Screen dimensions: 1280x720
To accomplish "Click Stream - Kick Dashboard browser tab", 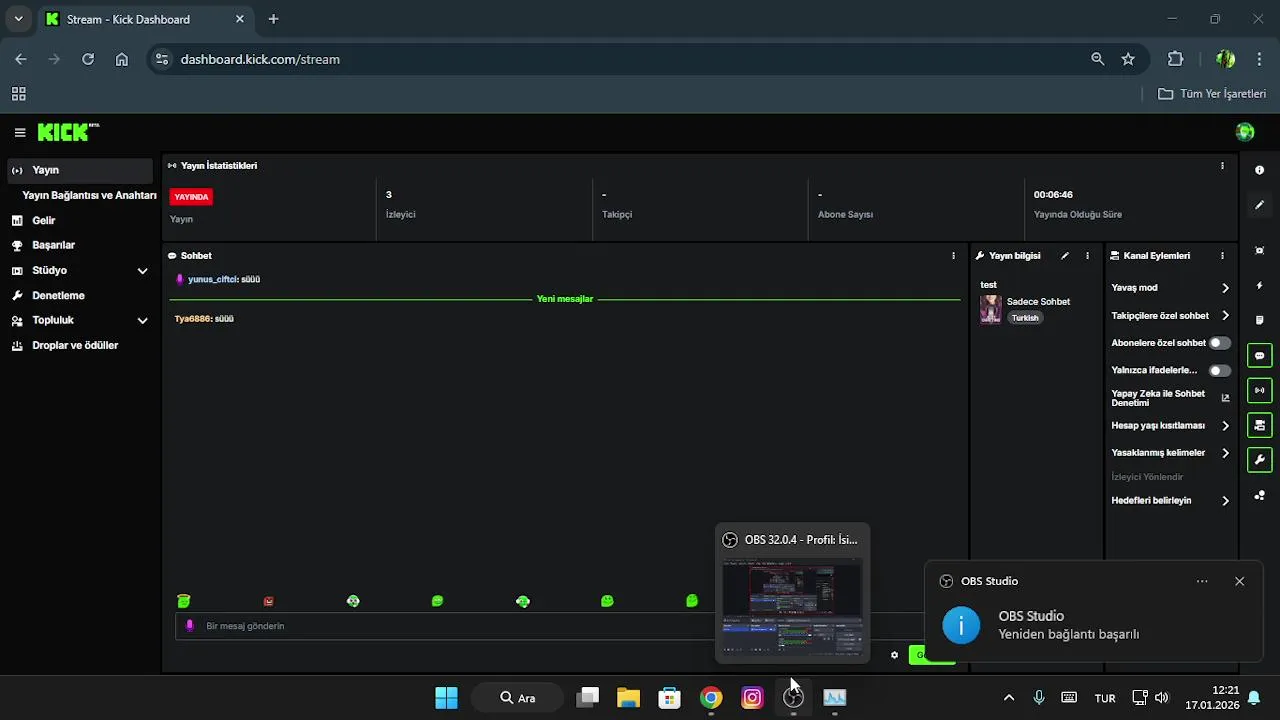I will (145, 19).
